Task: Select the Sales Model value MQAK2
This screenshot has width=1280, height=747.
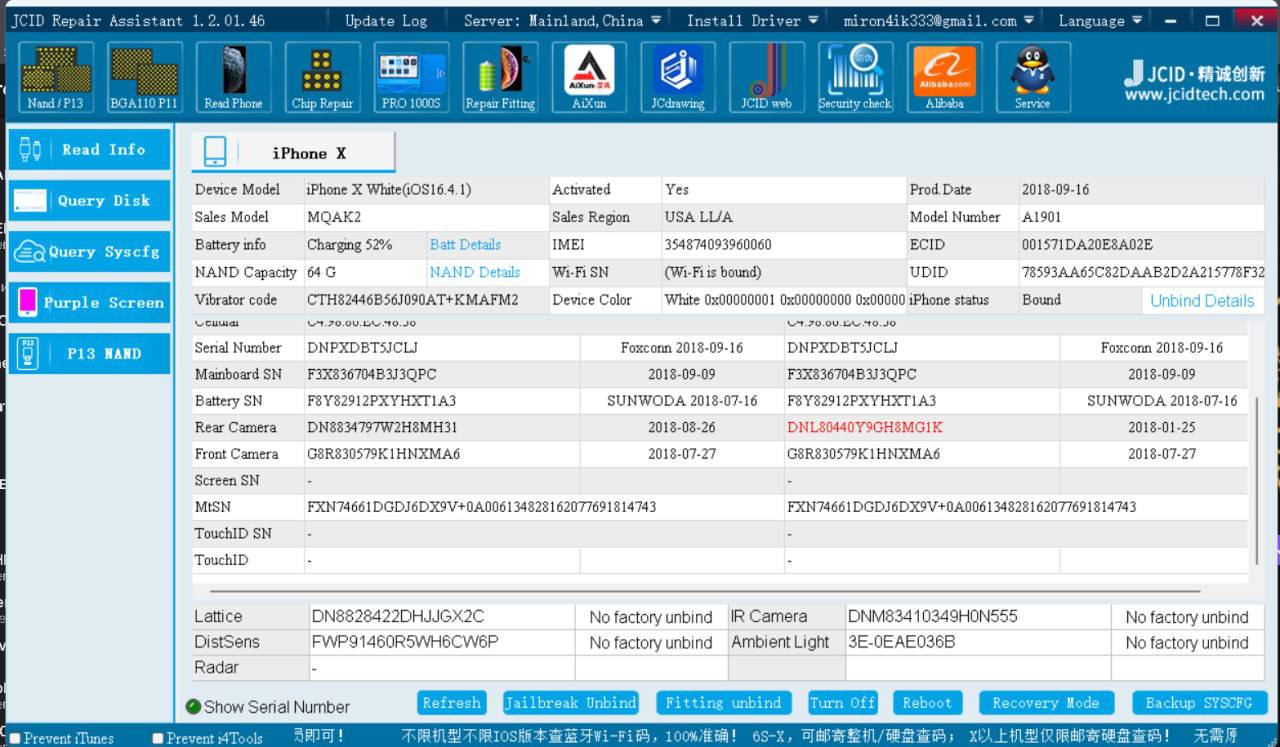Action: point(334,217)
